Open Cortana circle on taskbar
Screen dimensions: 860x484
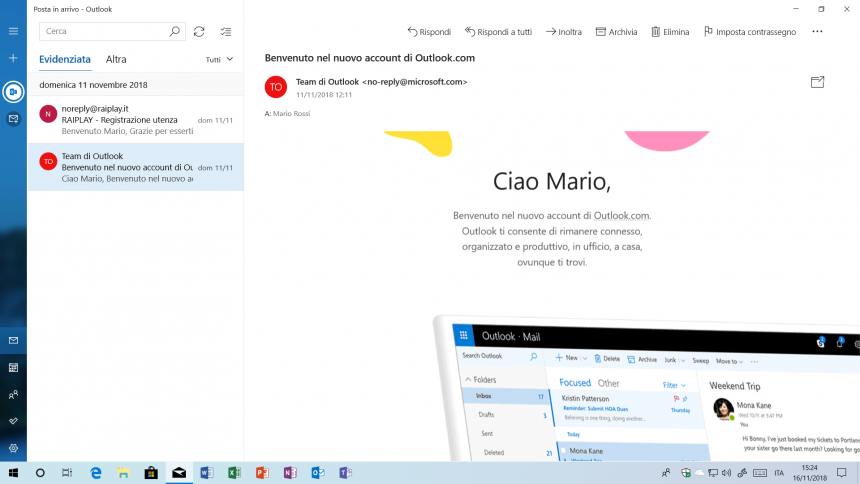pos(40,472)
